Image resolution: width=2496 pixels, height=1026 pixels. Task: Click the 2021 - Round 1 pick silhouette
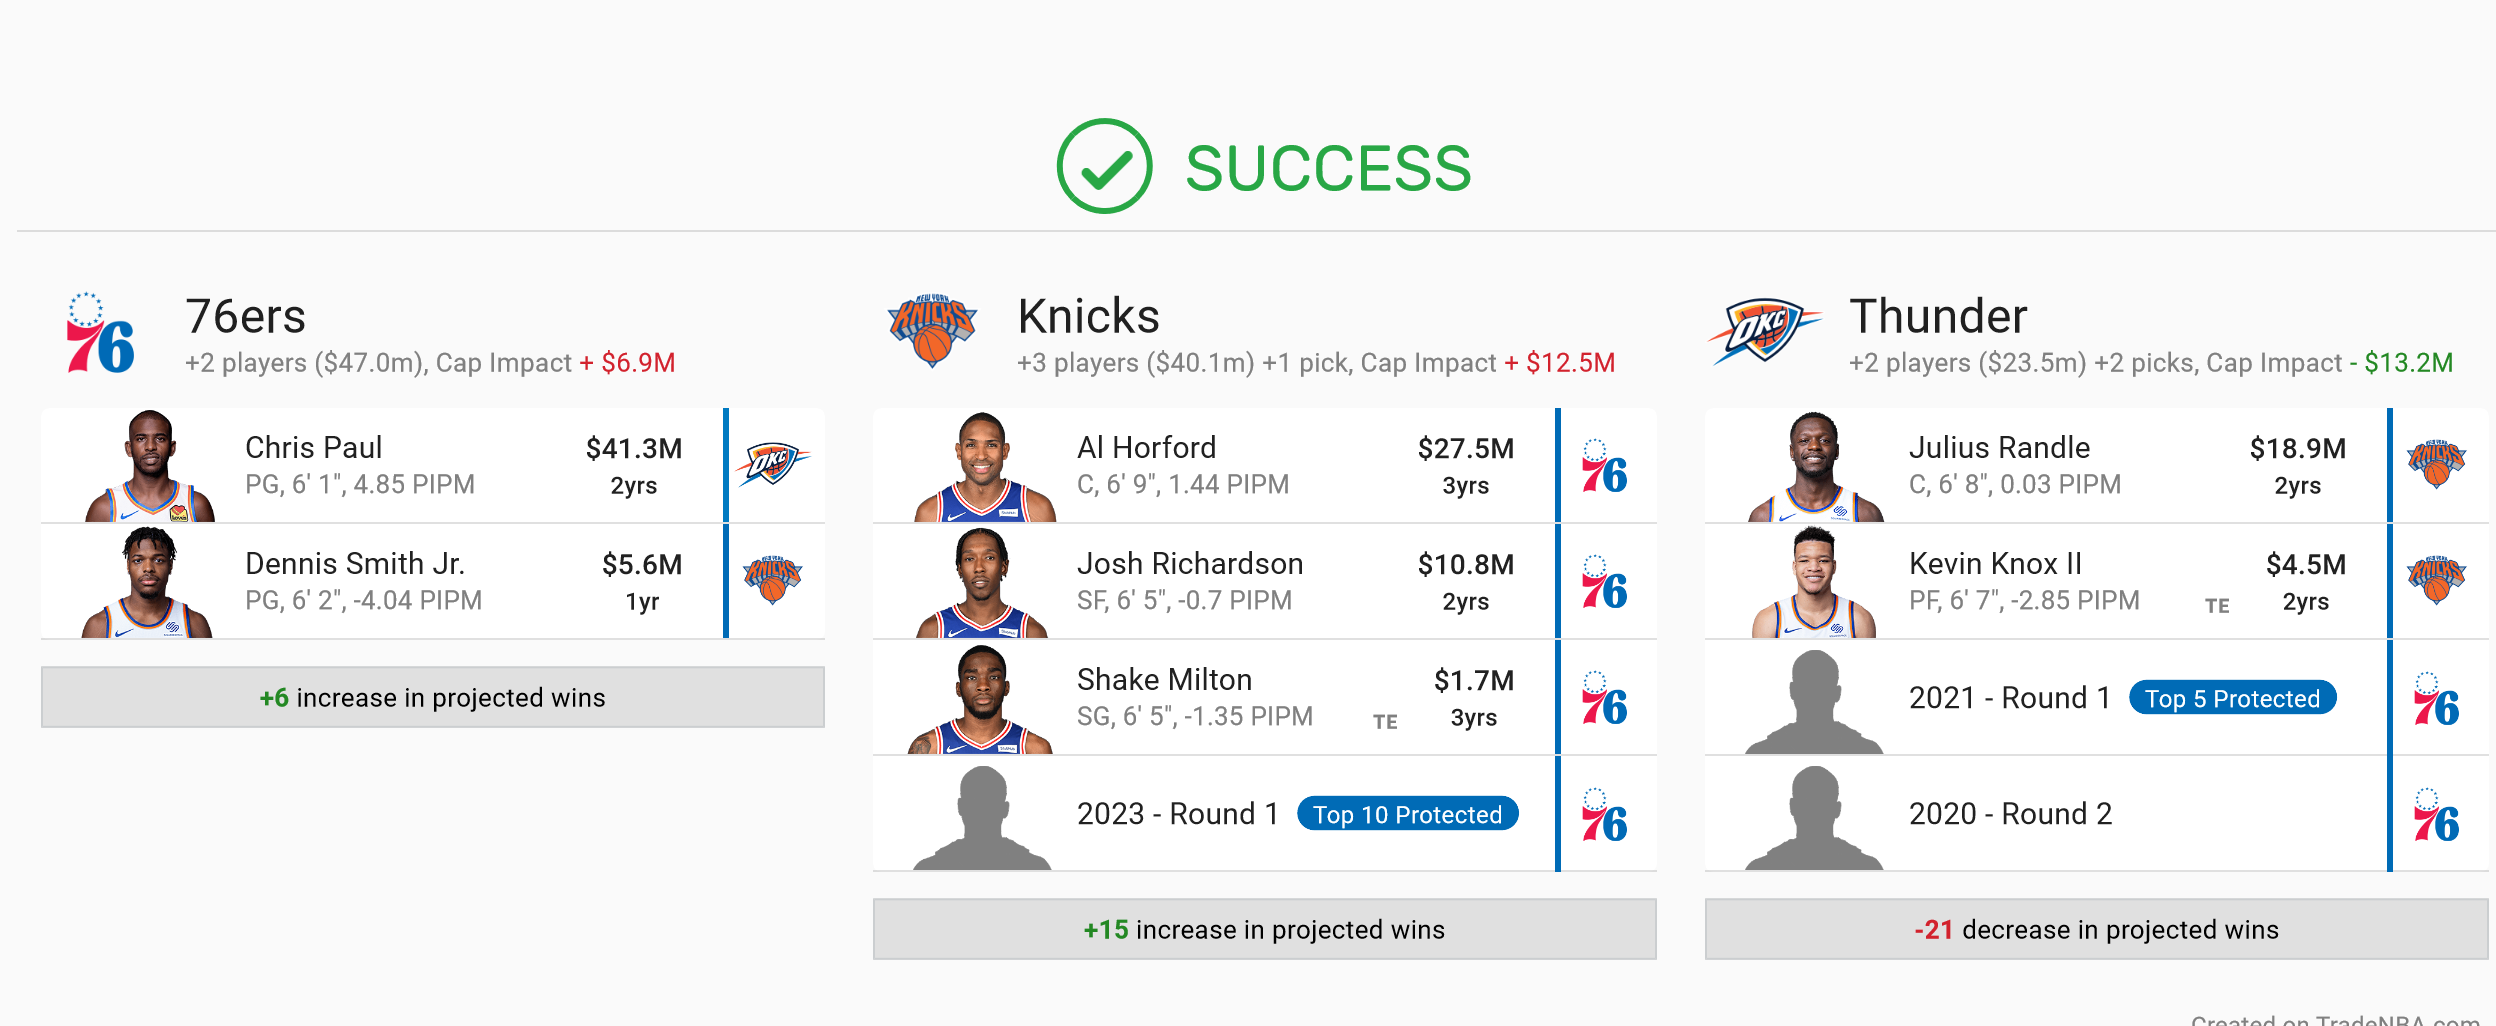point(1814,702)
